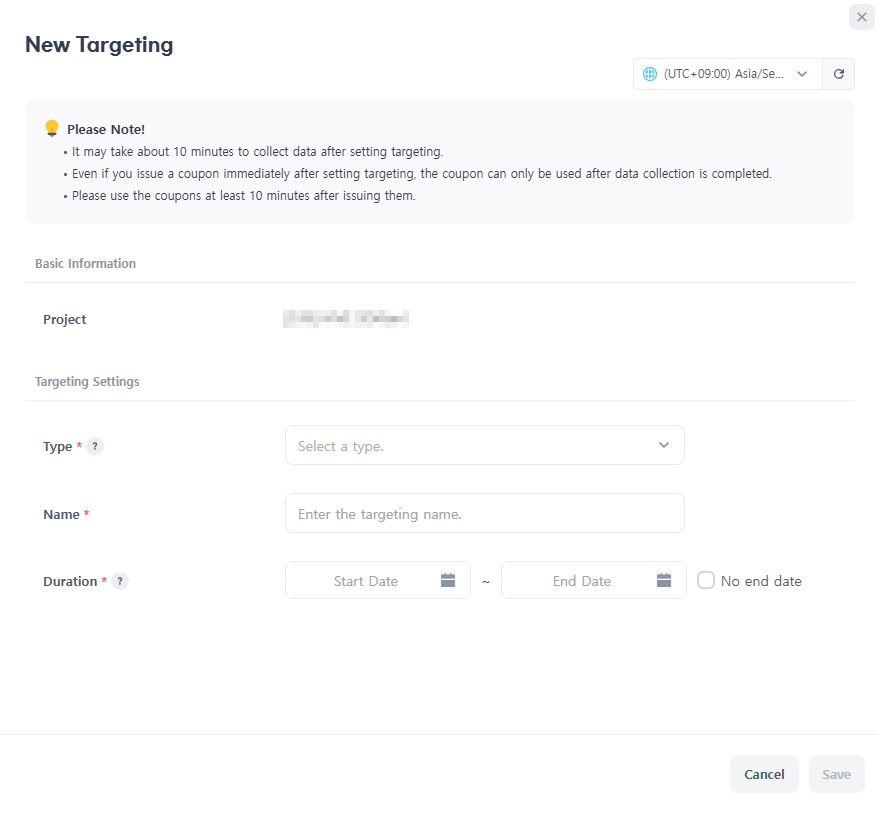Enable the No end date checkbox
The height and width of the screenshot is (816, 878).
point(706,580)
